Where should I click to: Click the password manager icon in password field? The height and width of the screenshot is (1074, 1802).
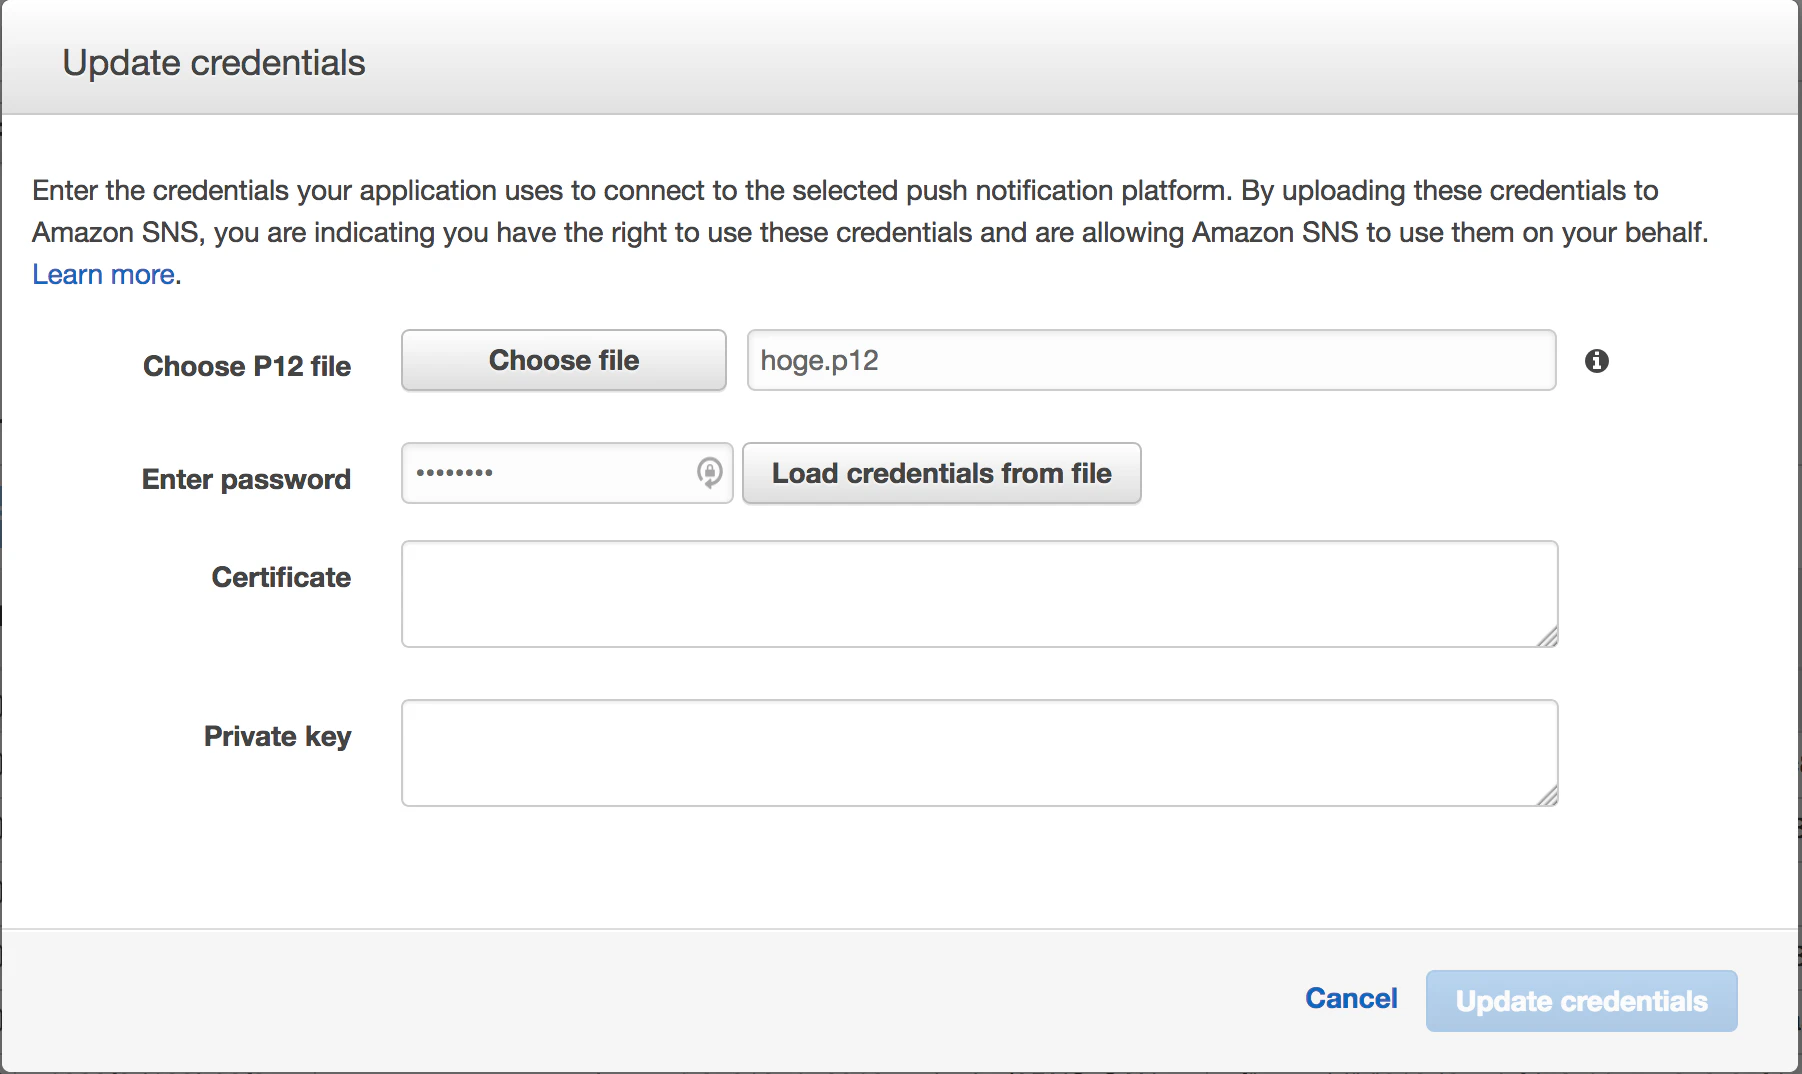point(709,472)
